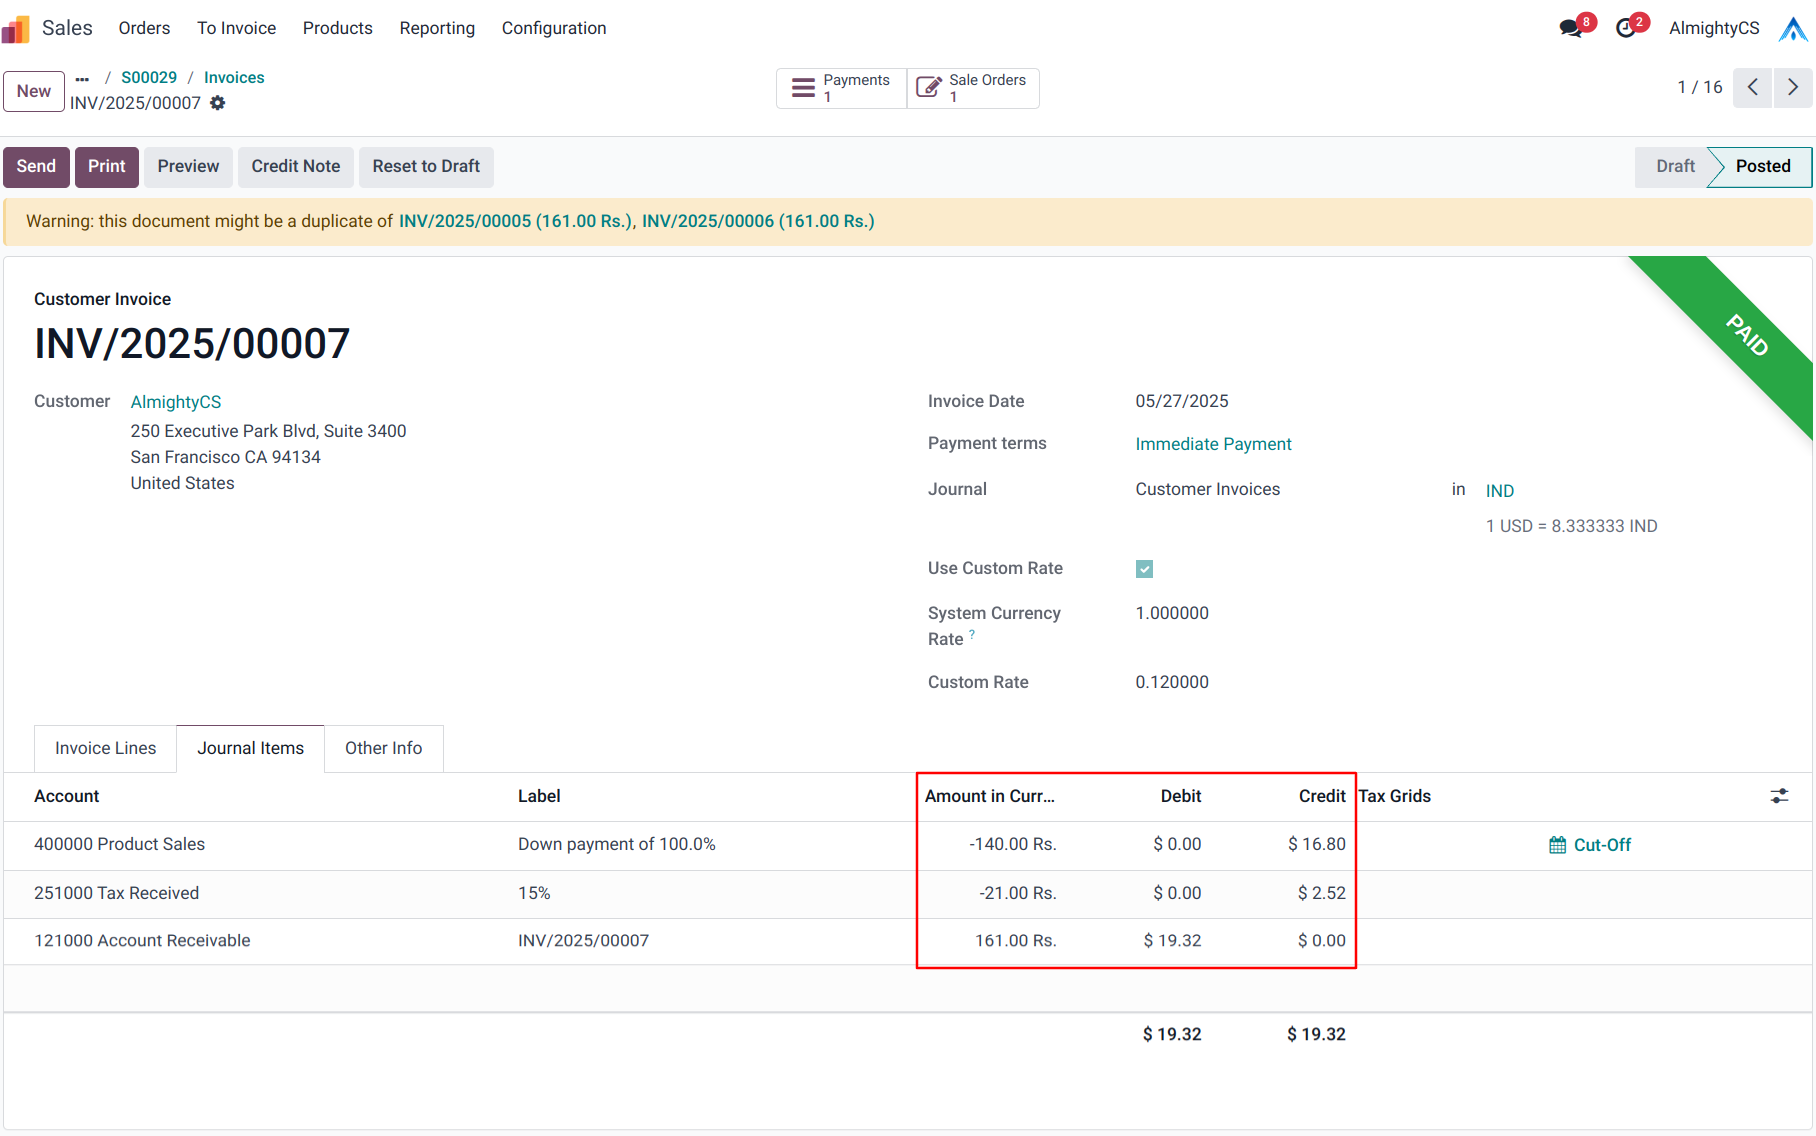Open the Payments smart button
Viewport: 1816px width, 1136px height.
click(841, 88)
